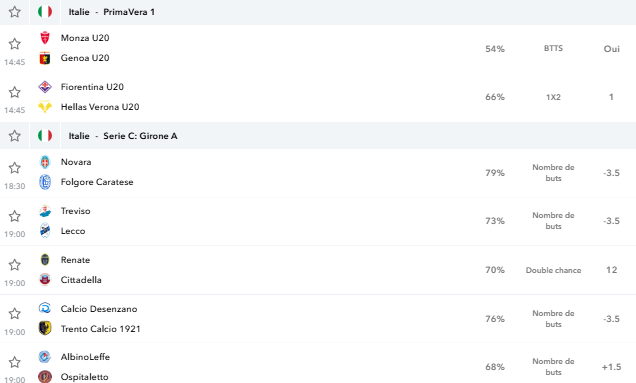Select the Calcio Desenzano team name
The width and height of the screenshot is (636, 383).
(99, 309)
